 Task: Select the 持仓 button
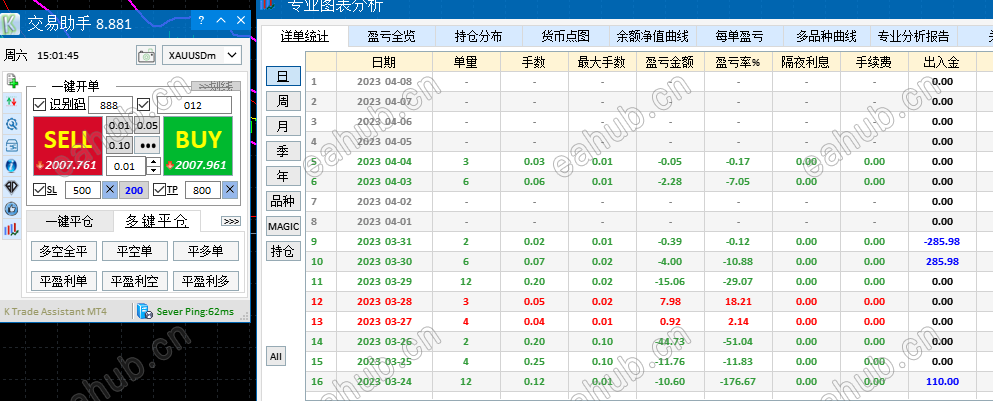[283, 251]
